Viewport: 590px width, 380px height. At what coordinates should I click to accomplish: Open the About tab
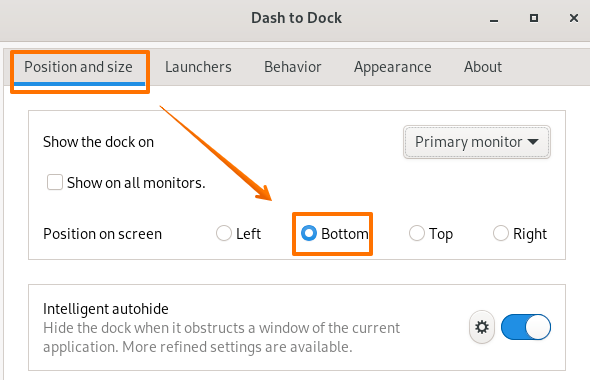tap(483, 67)
